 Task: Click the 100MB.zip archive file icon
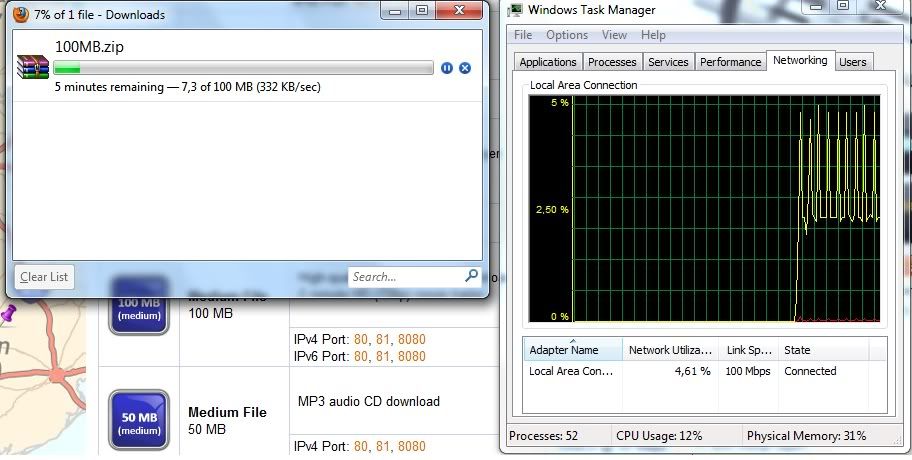click(33, 66)
